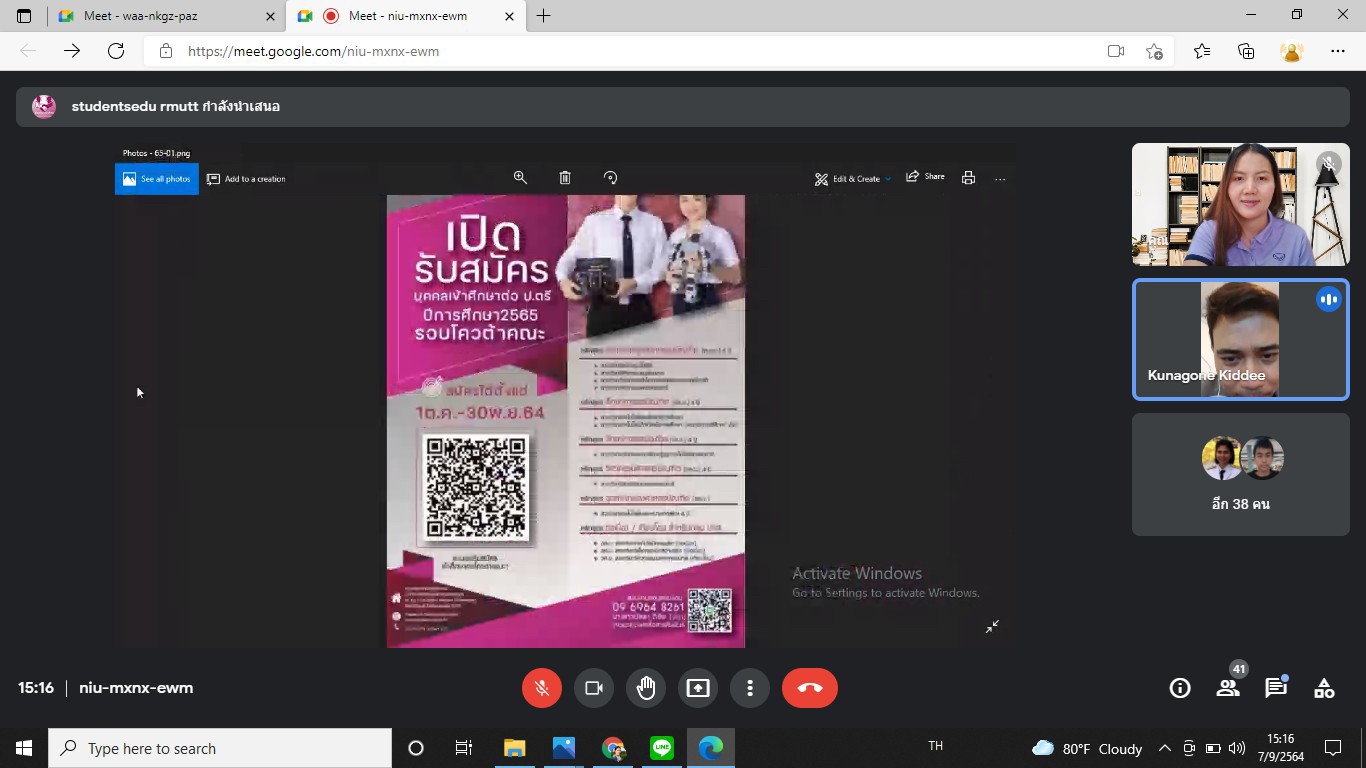
Task: Open the Edge tab actions menu icon
Action: point(24,16)
